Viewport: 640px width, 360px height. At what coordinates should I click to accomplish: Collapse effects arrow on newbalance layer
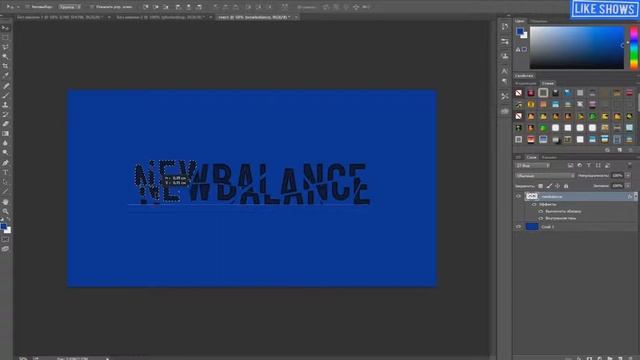(x=636, y=196)
